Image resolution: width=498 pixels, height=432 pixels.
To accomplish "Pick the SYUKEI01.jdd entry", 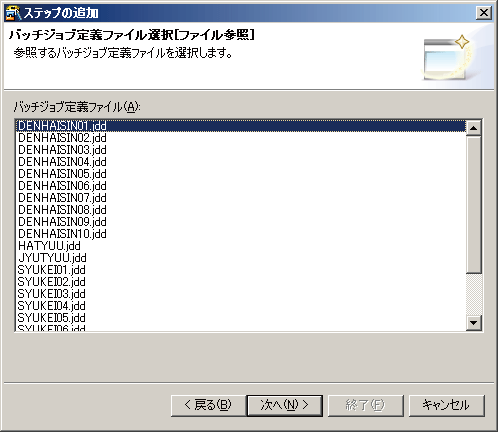I will [x=241, y=270].
